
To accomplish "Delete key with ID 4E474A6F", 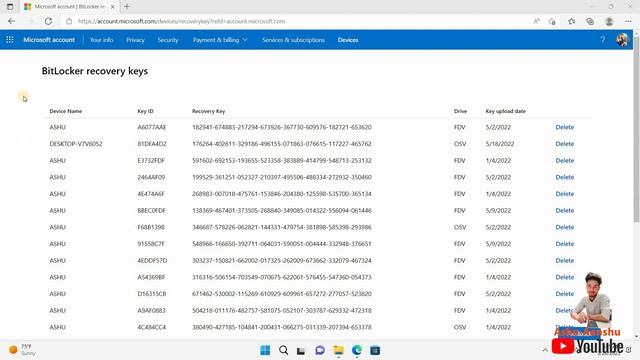I will (564, 193).
